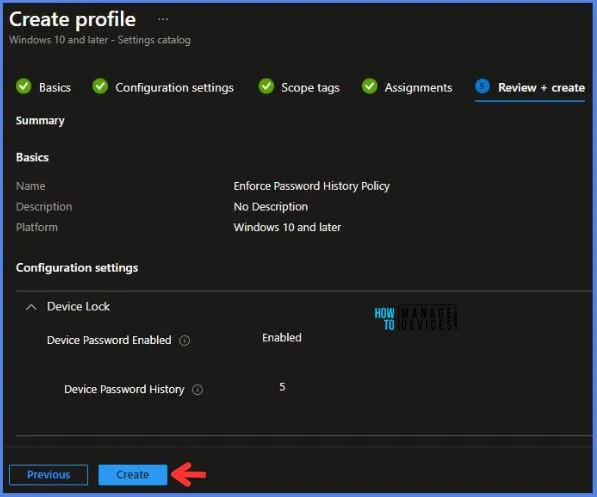This screenshot has height=497, width=597.
Task: Click the 'Windows 10 and later' platform value
Action: [x=287, y=227]
